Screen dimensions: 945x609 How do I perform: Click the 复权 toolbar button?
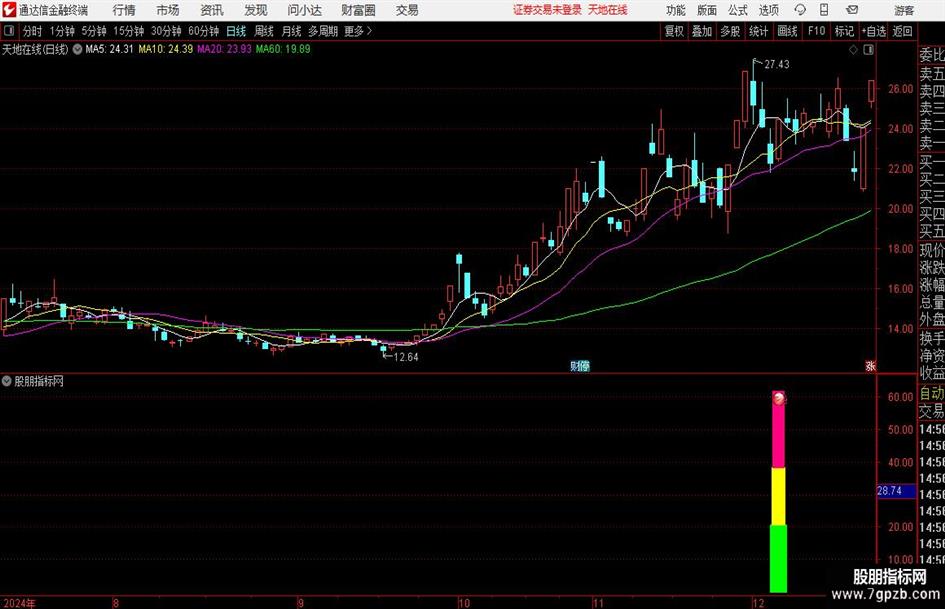point(674,31)
